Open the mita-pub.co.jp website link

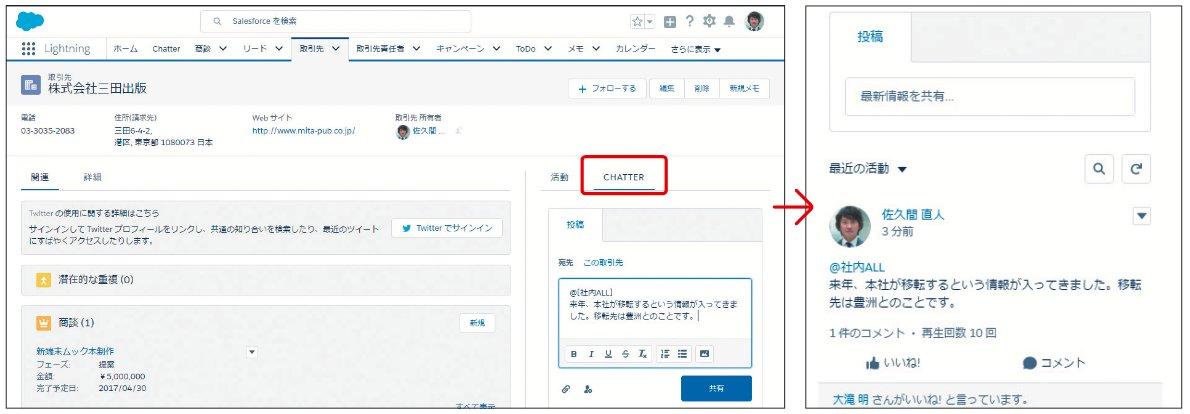click(304, 130)
